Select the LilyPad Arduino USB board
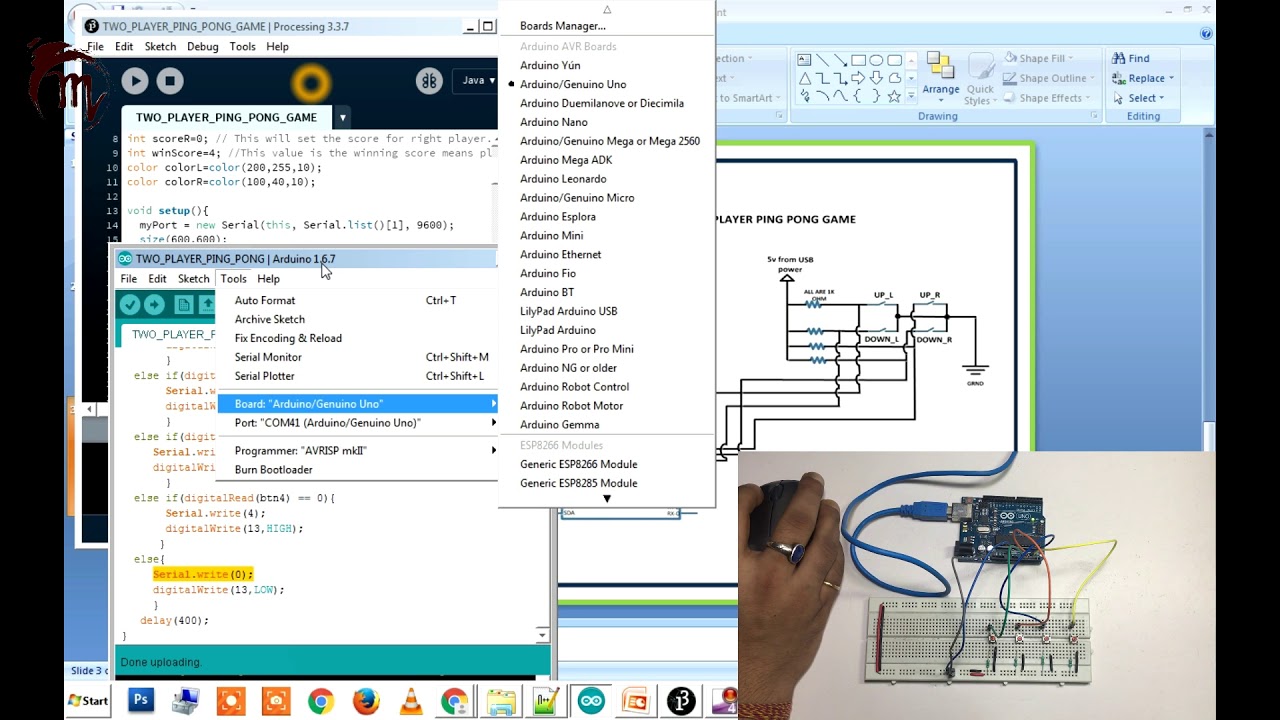Screen dimensions: 1280x720 coord(607,311)
